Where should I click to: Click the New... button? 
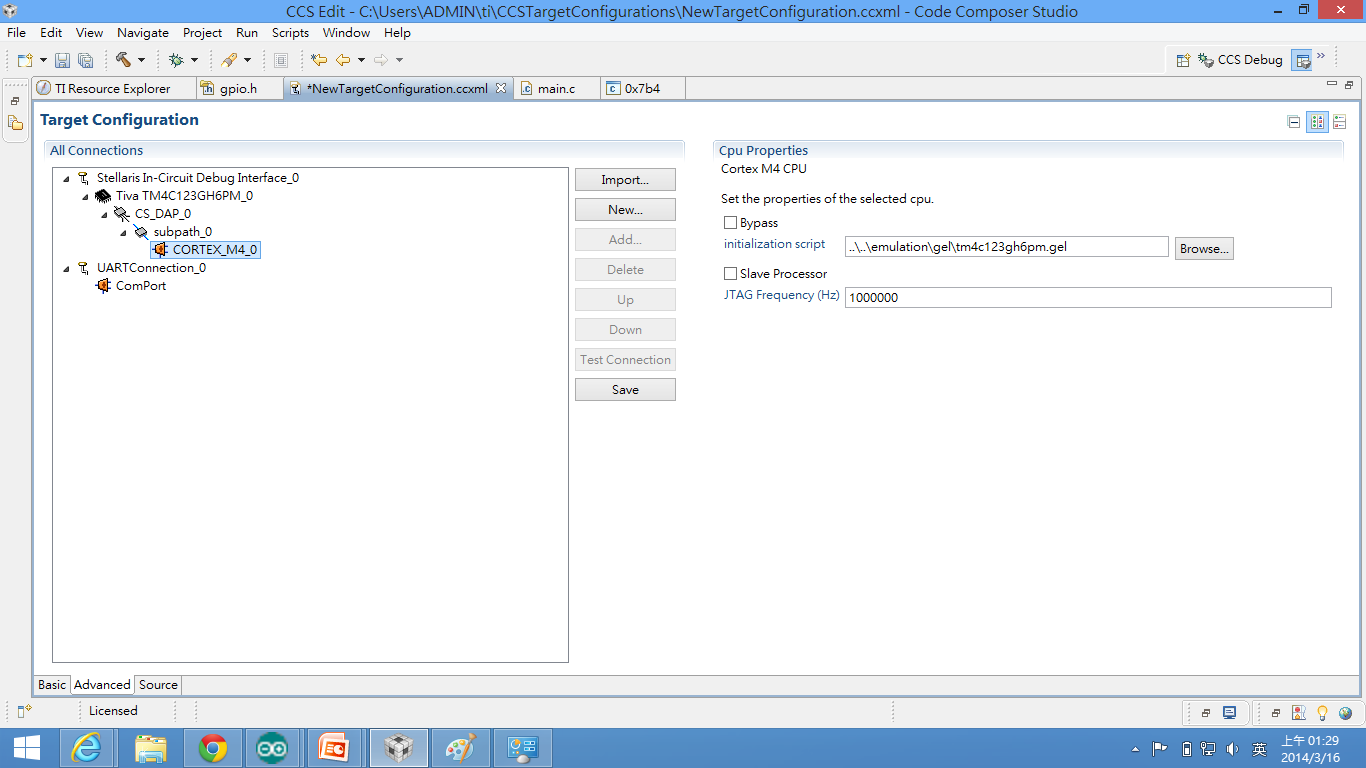point(625,210)
